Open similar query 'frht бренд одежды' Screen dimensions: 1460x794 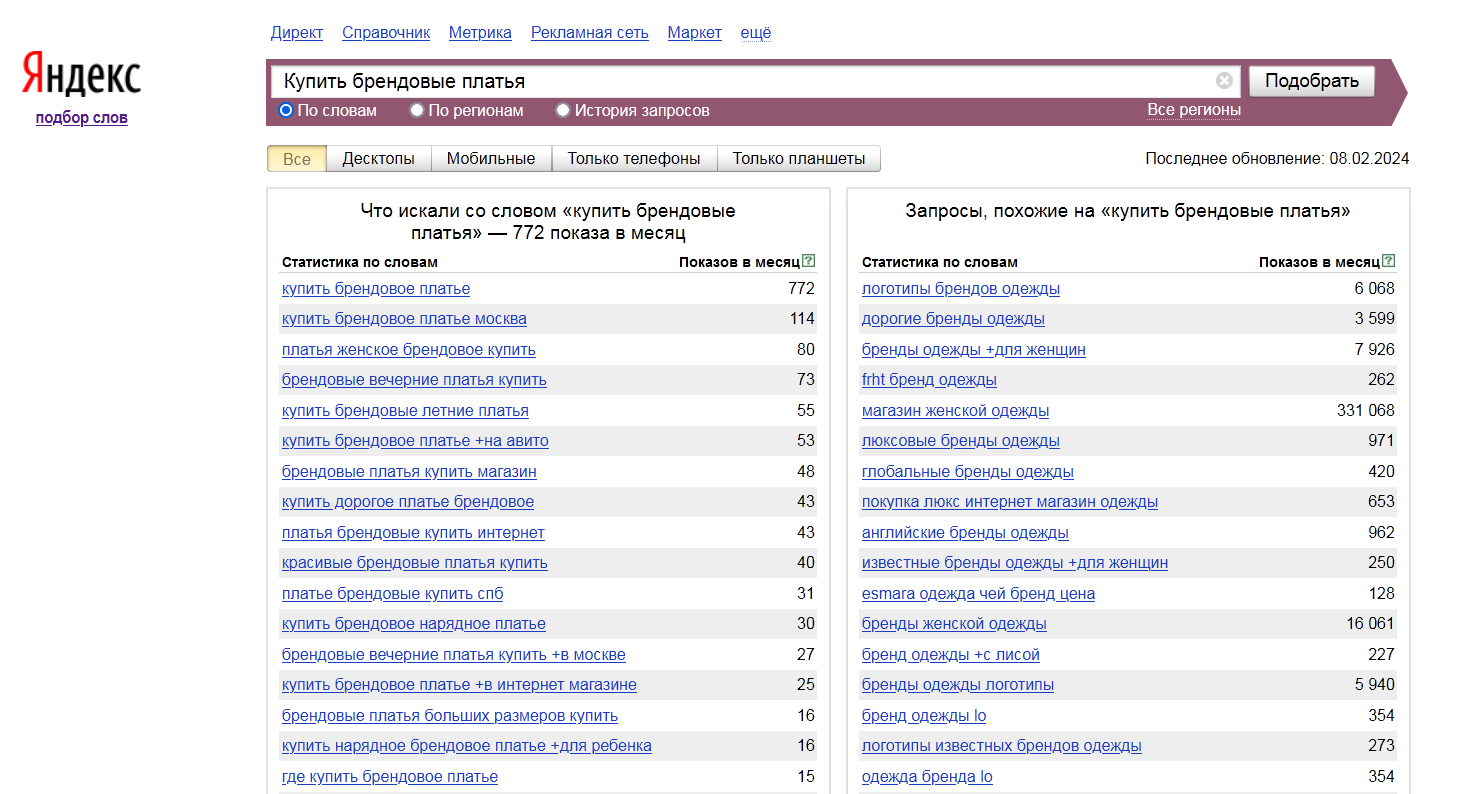click(x=929, y=380)
